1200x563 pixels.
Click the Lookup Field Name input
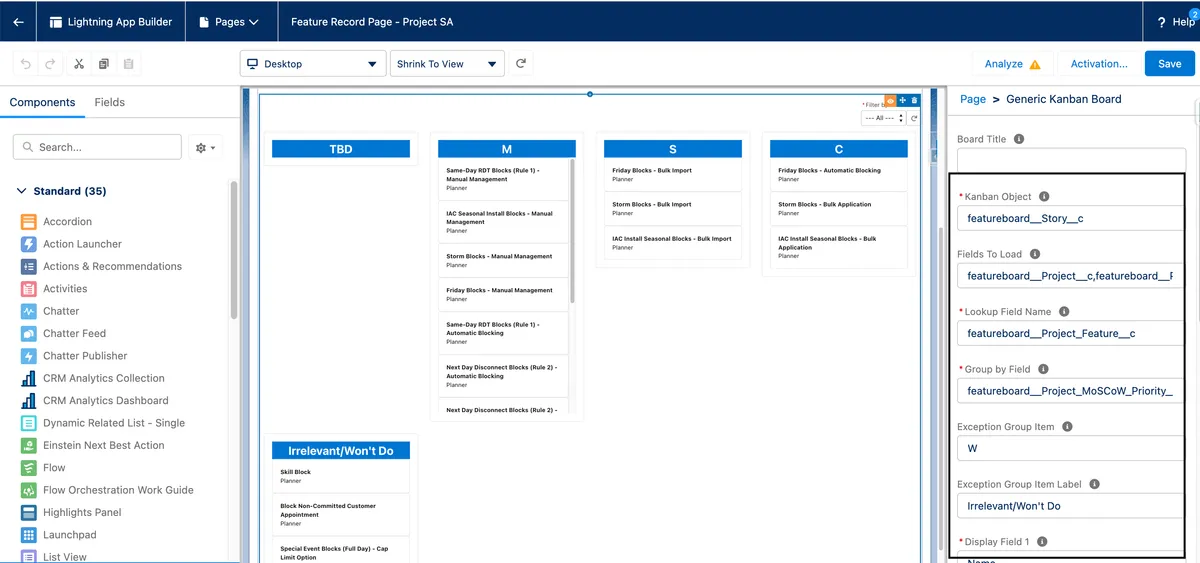(x=1071, y=333)
